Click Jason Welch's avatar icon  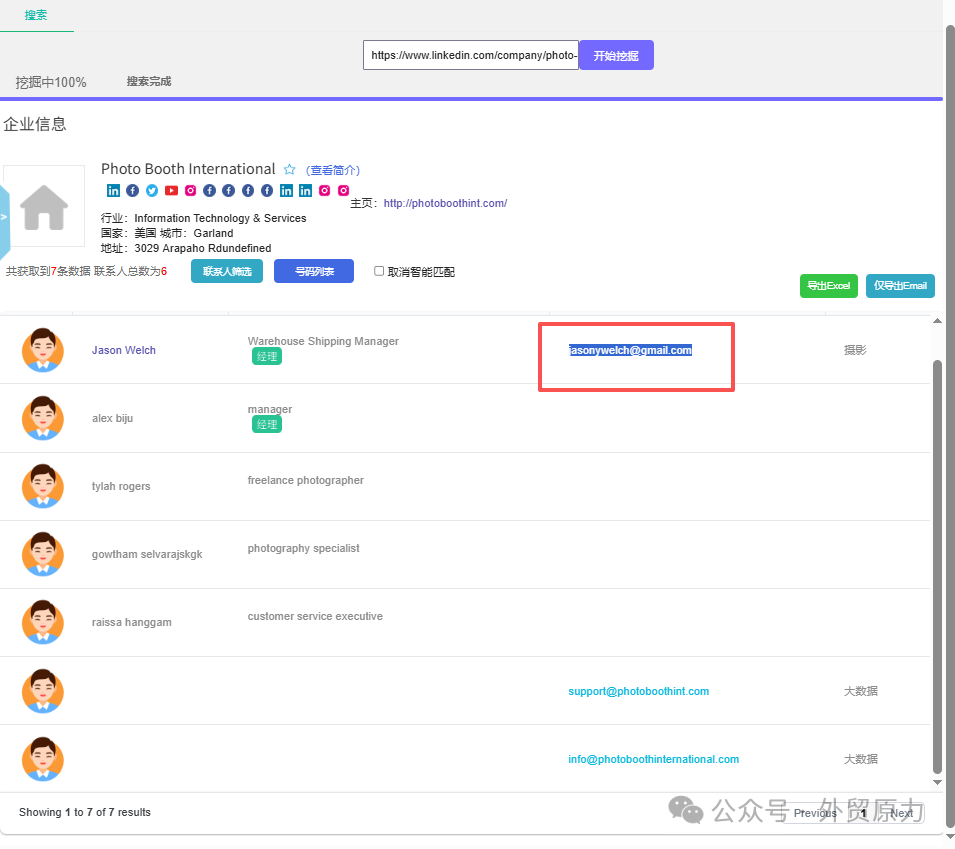coord(43,350)
